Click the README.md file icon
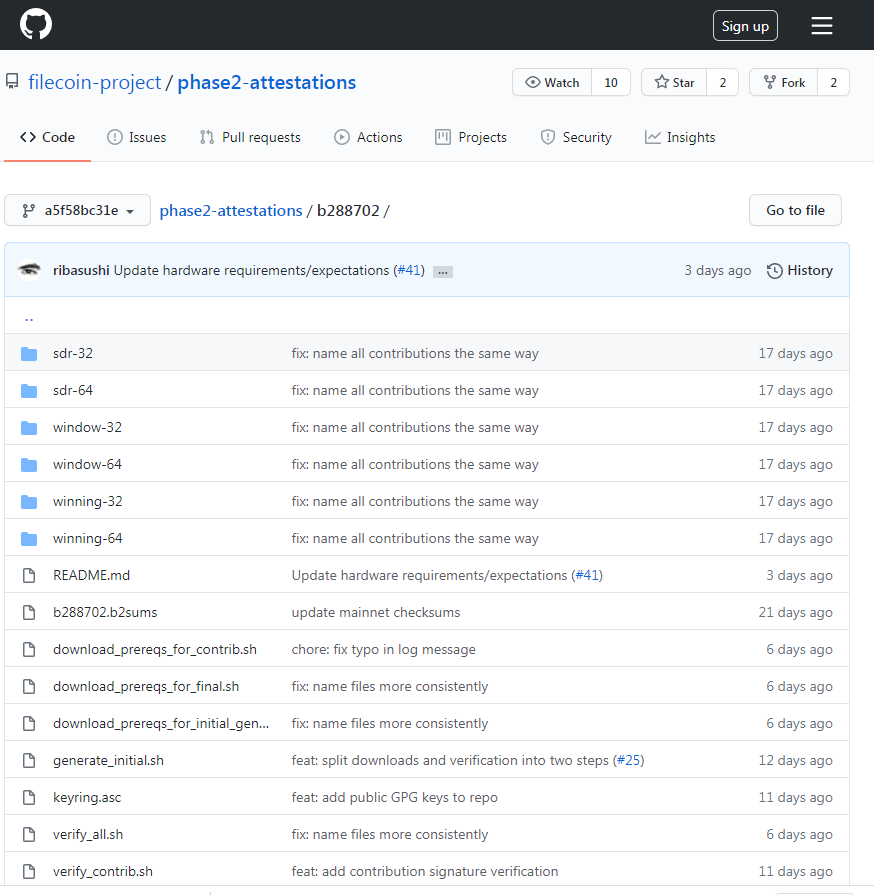 [x=29, y=575]
